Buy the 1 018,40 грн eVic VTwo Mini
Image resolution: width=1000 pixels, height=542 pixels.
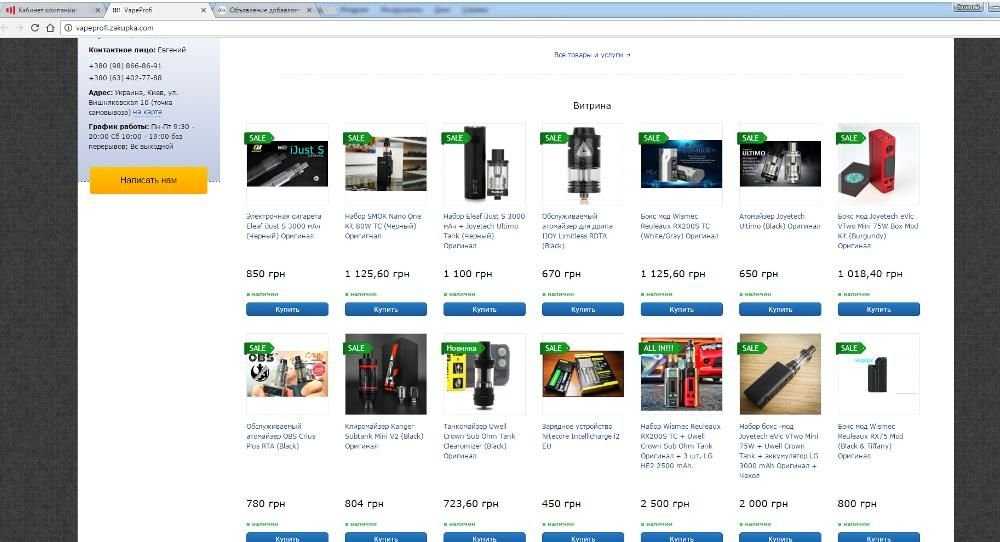878,309
